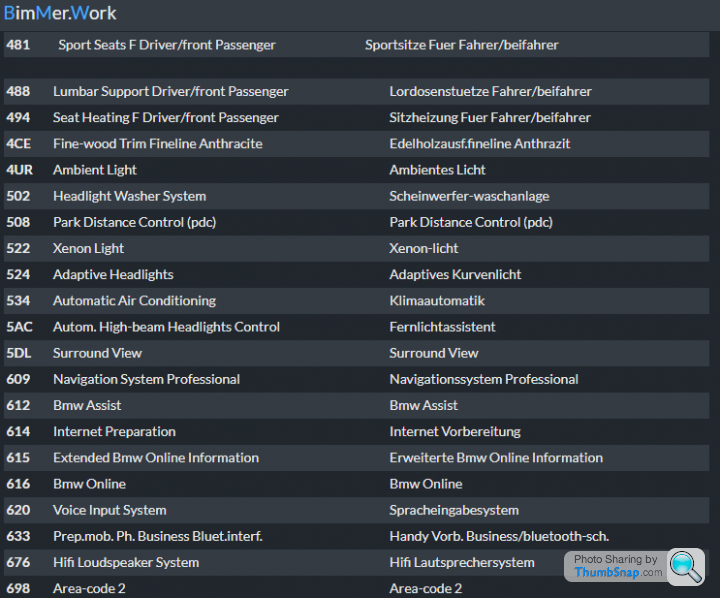Select option code 609

coord(18,379)
